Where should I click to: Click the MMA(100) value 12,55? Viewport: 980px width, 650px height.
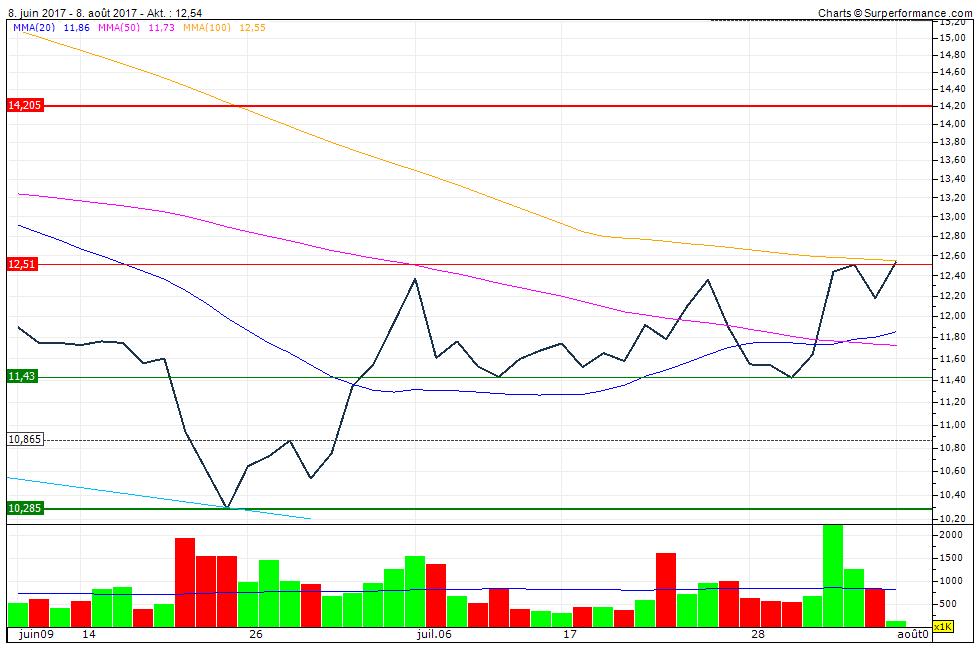252,28
